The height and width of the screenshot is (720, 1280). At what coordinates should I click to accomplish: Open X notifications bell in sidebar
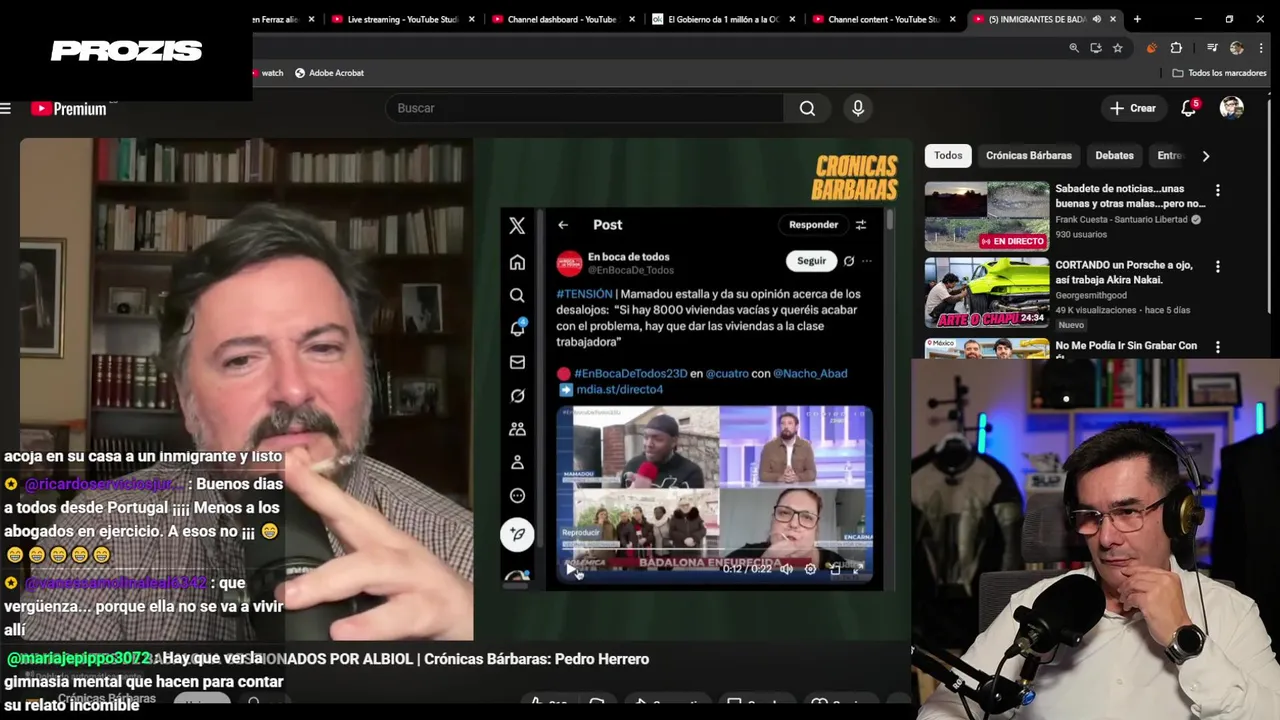coord(517,328)
